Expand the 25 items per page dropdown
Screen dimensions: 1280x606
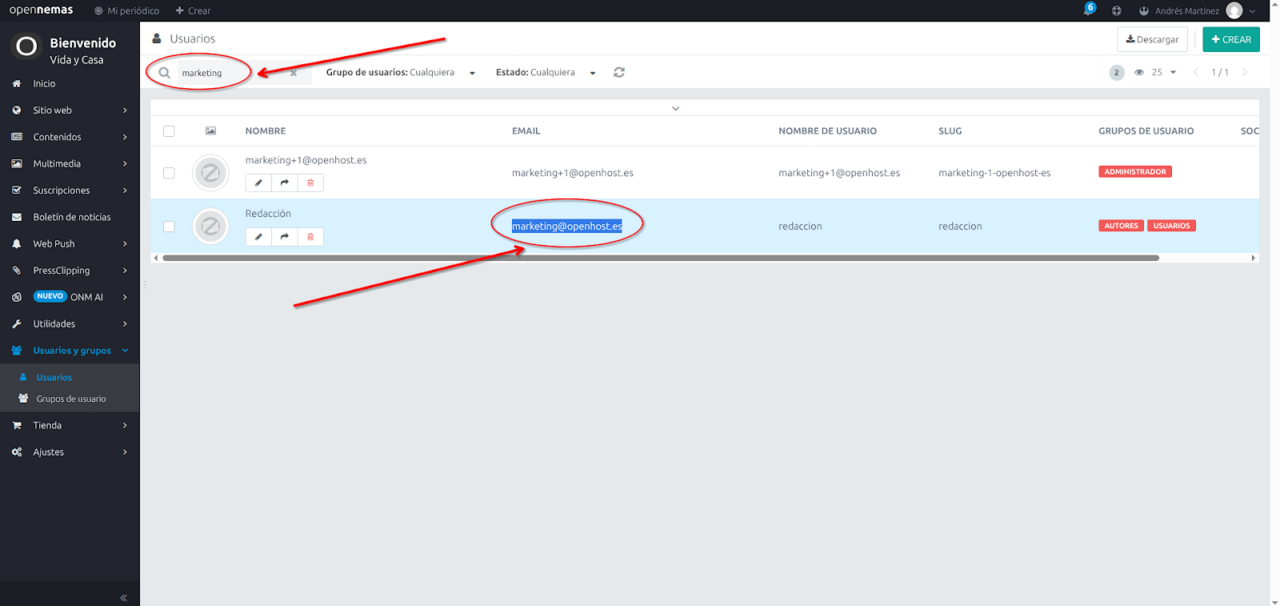click(1163, 73)
